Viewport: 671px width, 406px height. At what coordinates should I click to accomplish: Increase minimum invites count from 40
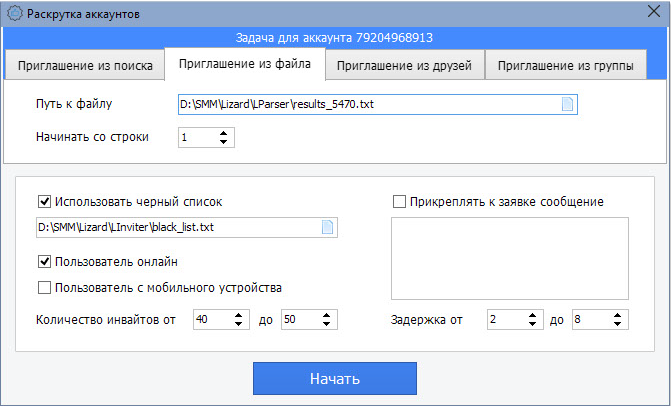click(x=239, y=316)
